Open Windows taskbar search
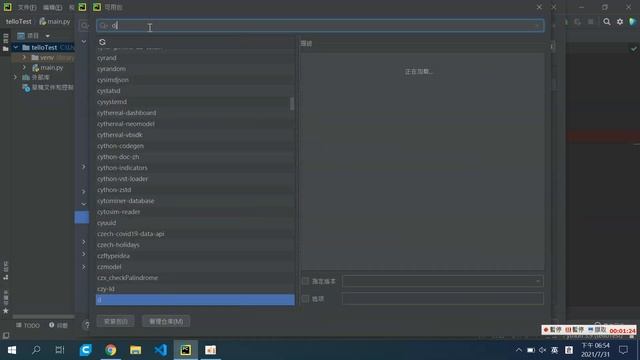This screenshot has height=360, width=640. (36, 350)
